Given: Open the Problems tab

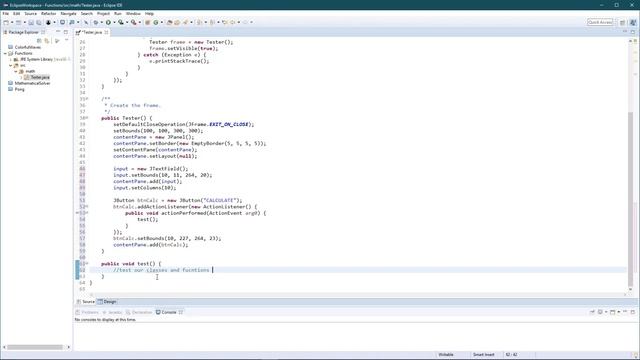Looking at the screenshot, I should tap(87, 312).
